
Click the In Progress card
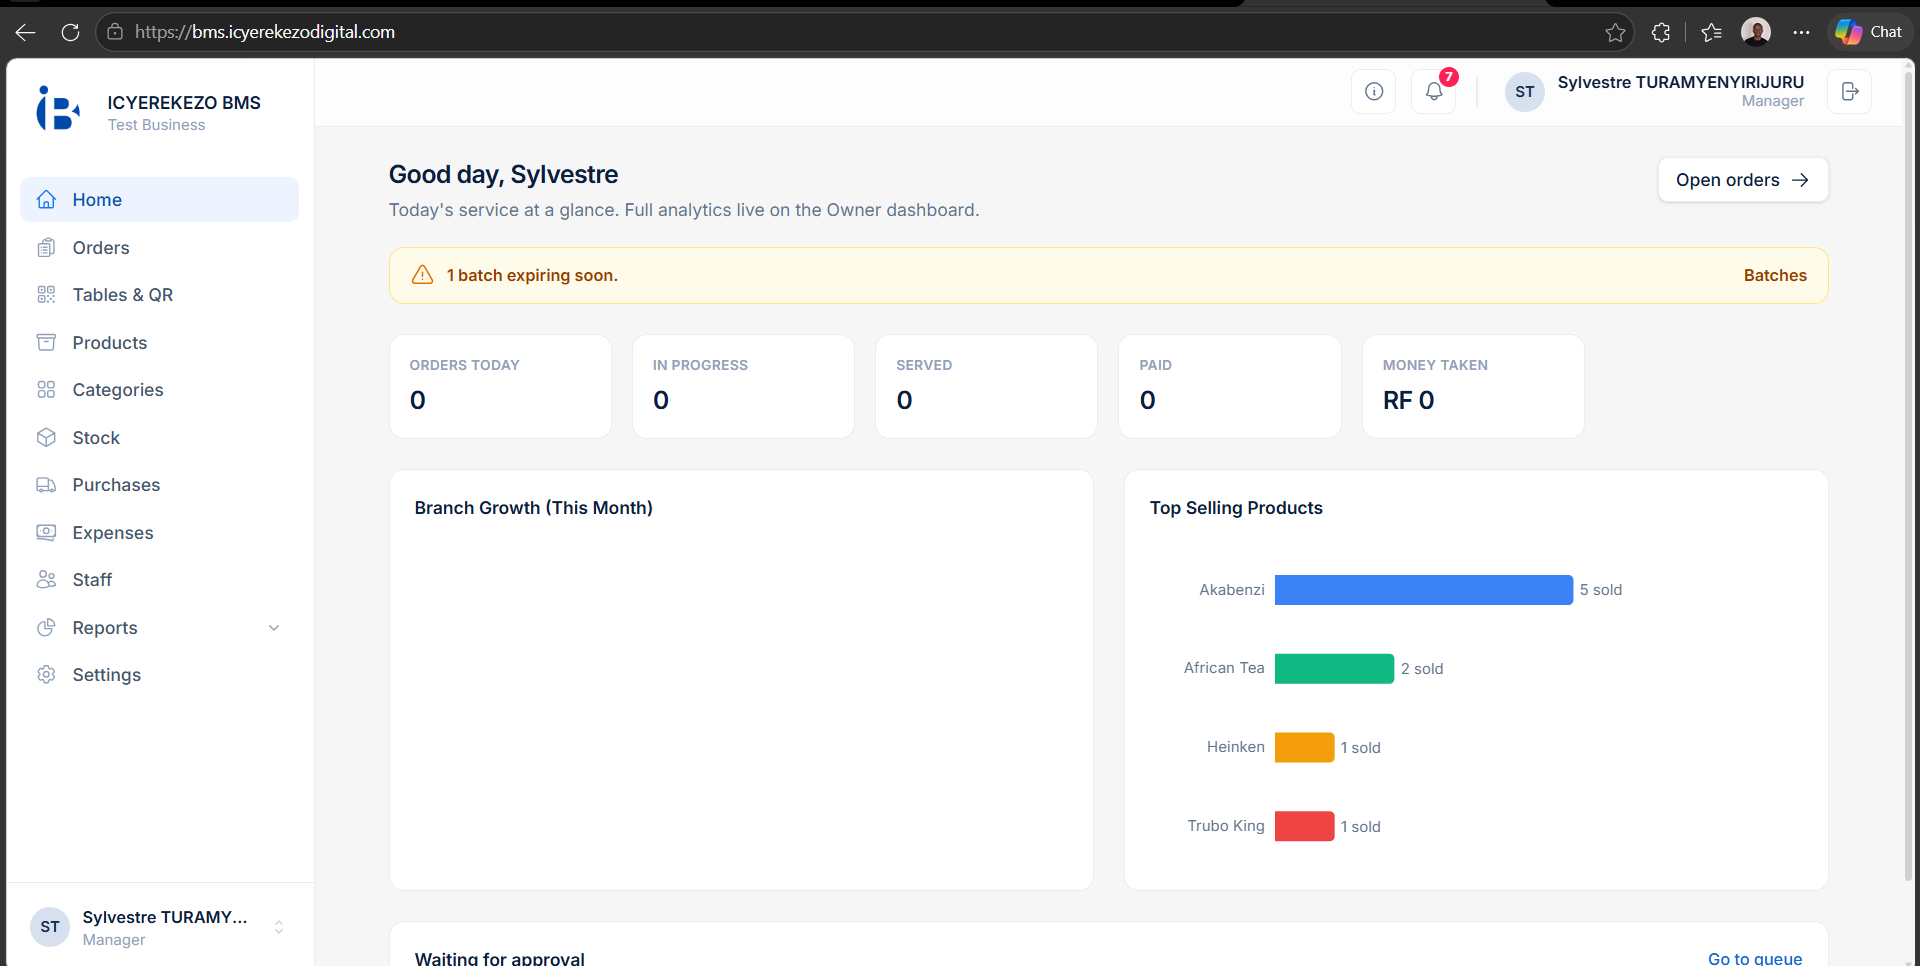click(x=743, y=386)
